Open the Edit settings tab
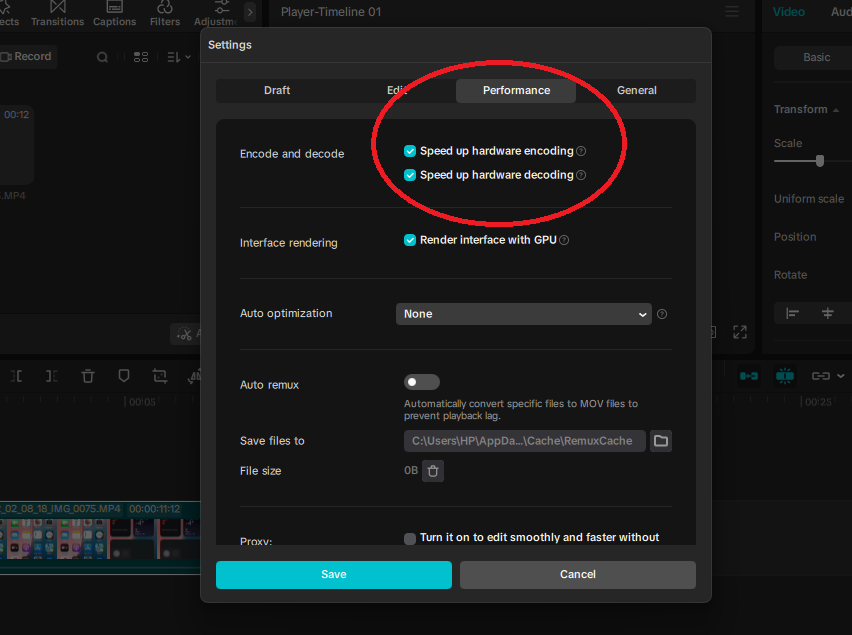 (397, 91)
